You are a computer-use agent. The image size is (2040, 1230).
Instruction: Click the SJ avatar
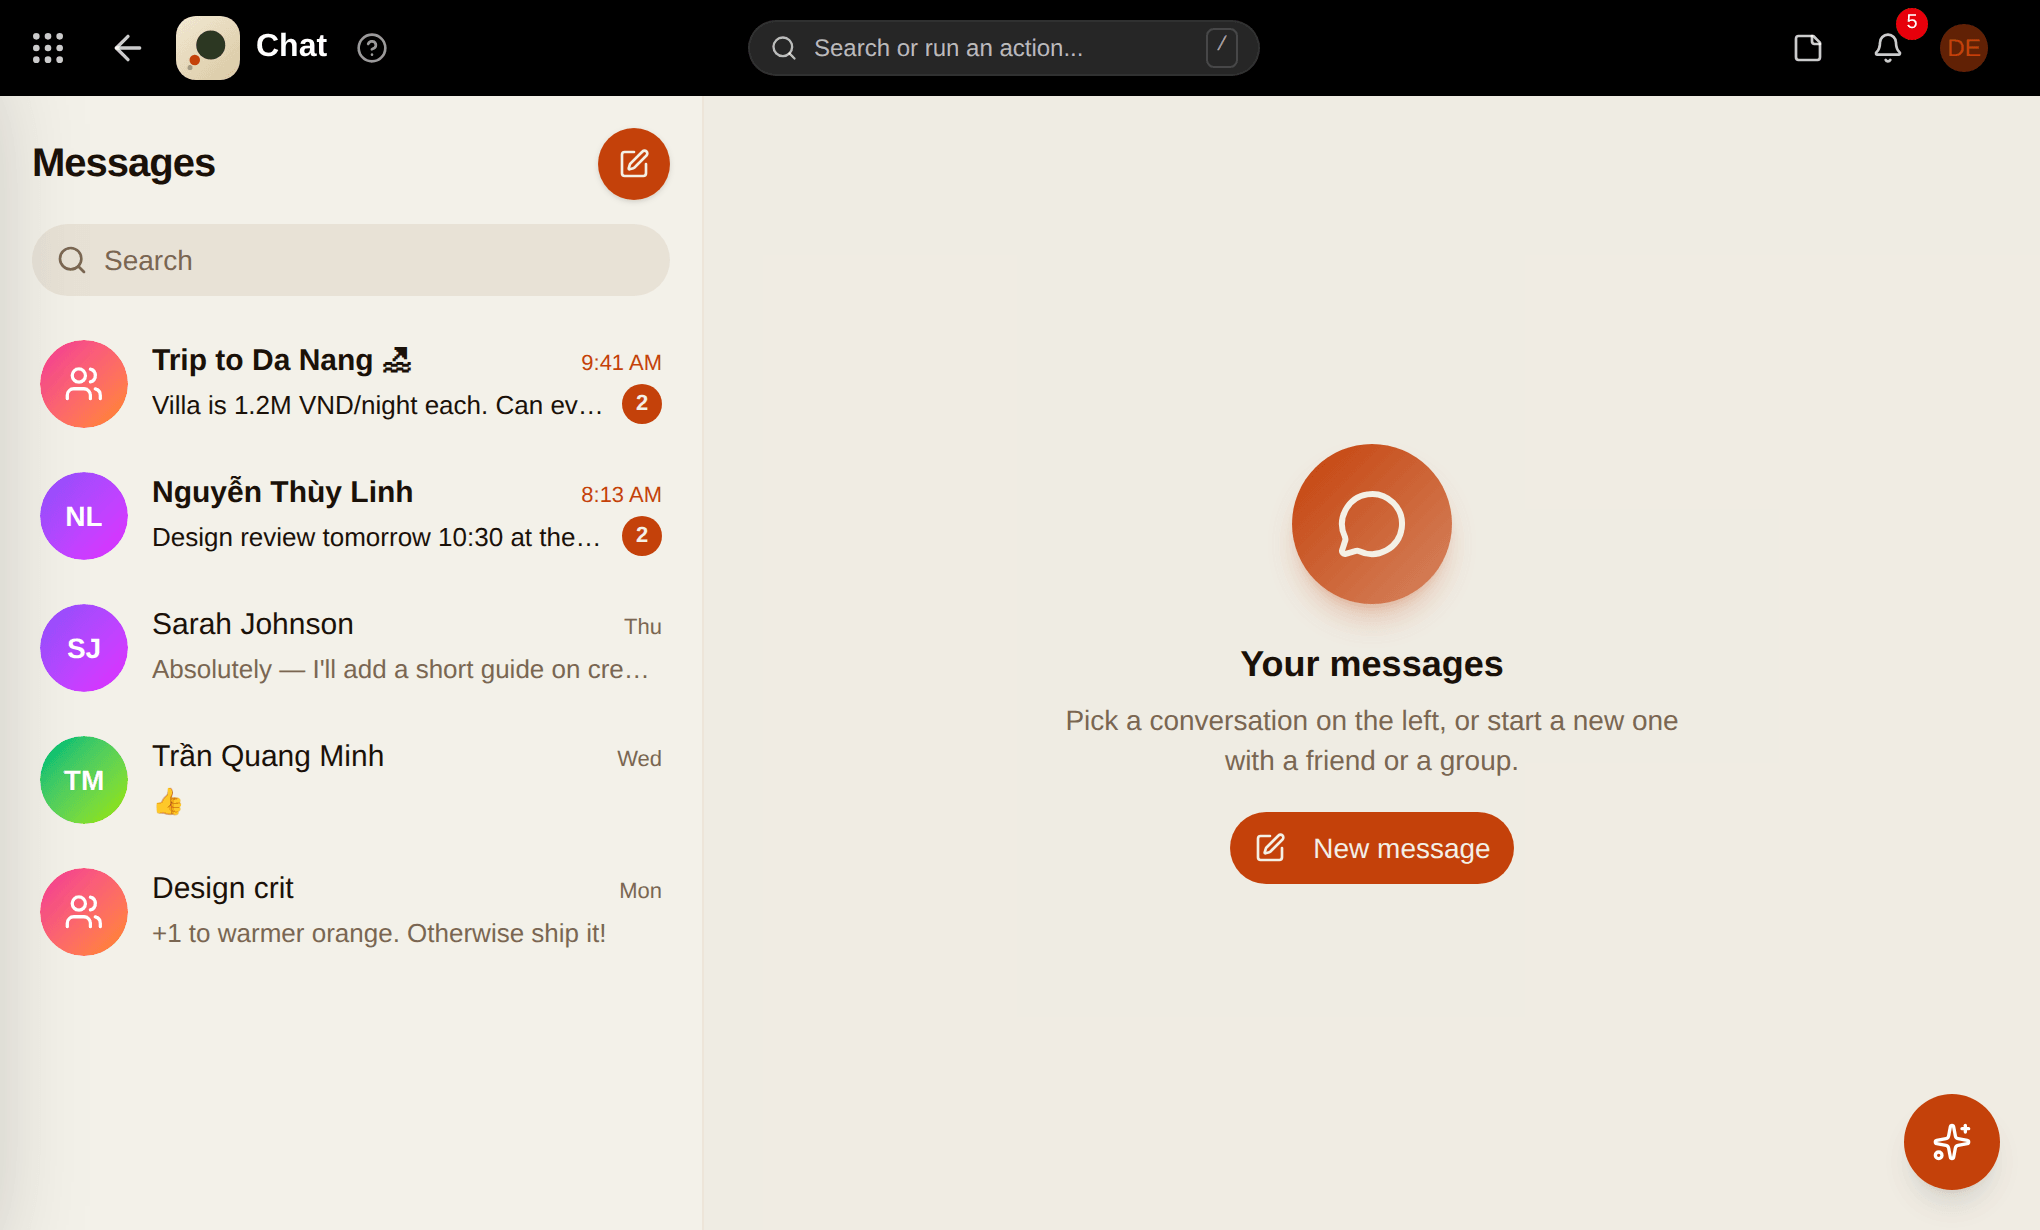coord(84,648)
